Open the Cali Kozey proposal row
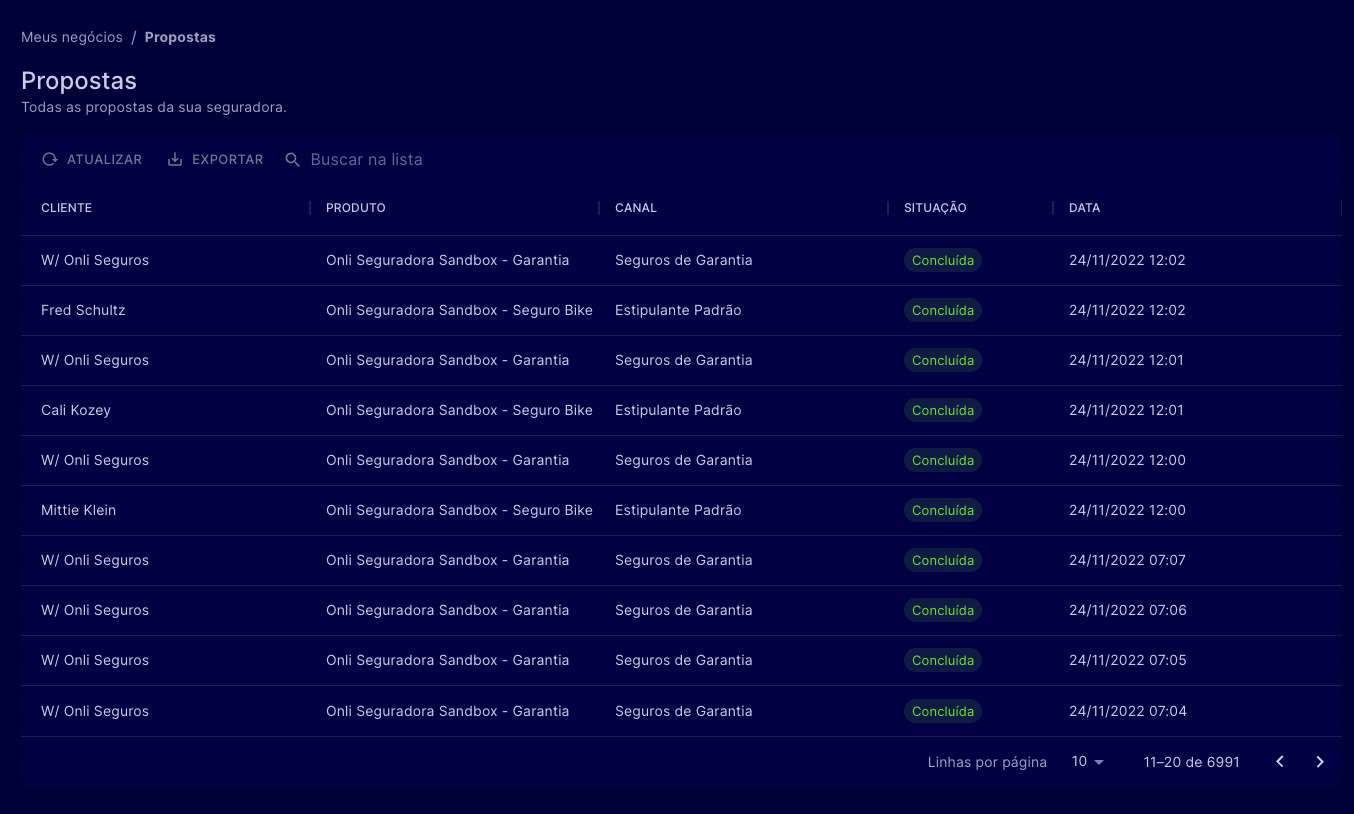The width and height of the screenshot is (1354, 814). pyautogui.click(x=76, y=410)
